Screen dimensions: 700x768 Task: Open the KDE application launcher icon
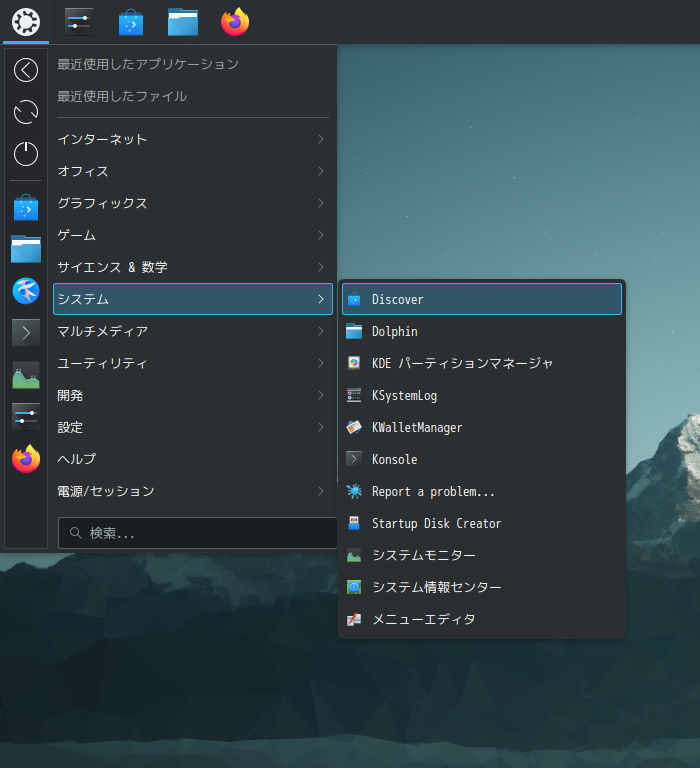(25, 22)
